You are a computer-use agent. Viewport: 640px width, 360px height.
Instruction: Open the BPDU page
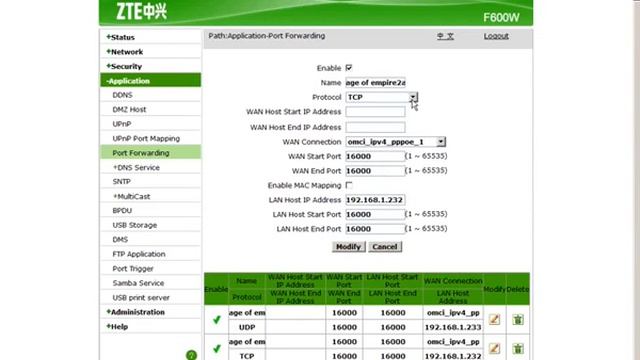[122, 211]
